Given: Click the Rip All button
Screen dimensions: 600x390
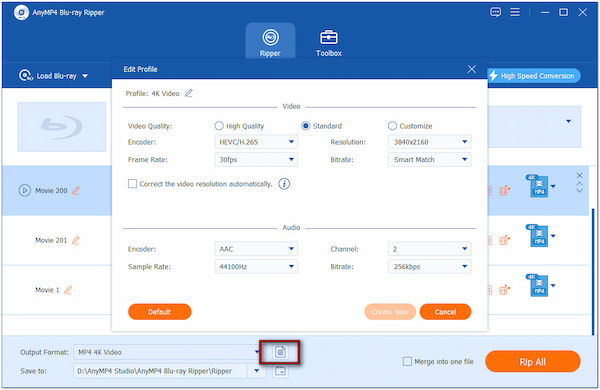Looking at the screenshot, I should click(533, 361).
